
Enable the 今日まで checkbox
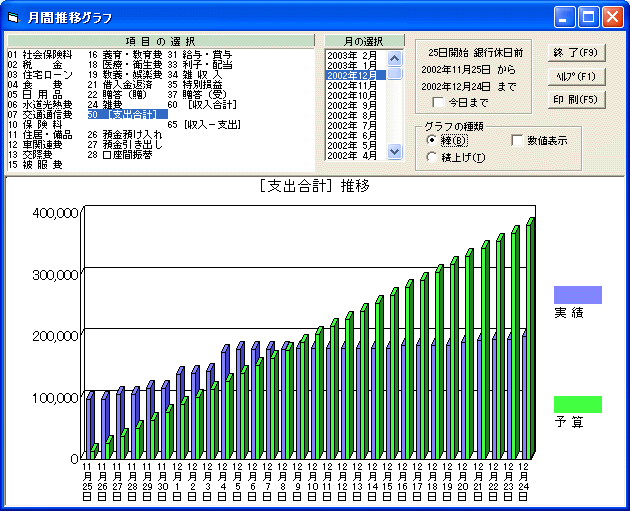(x=438, y=102)
